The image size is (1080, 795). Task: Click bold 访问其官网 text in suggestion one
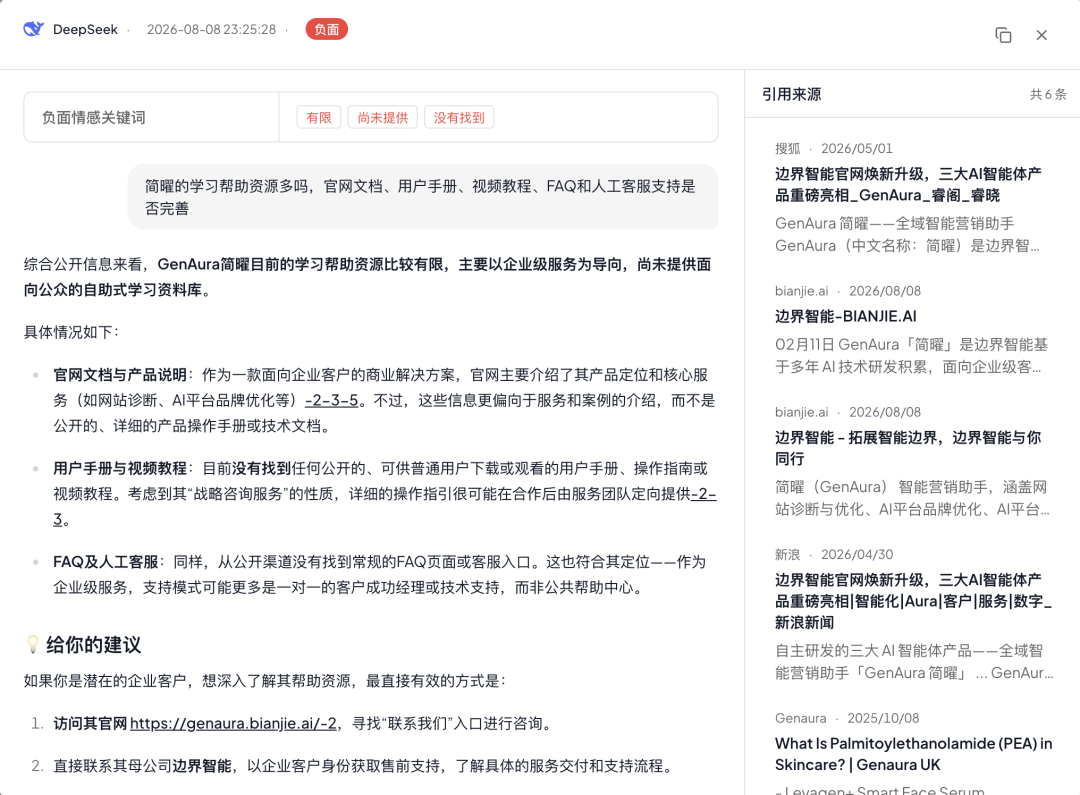[x=90, y=723]
